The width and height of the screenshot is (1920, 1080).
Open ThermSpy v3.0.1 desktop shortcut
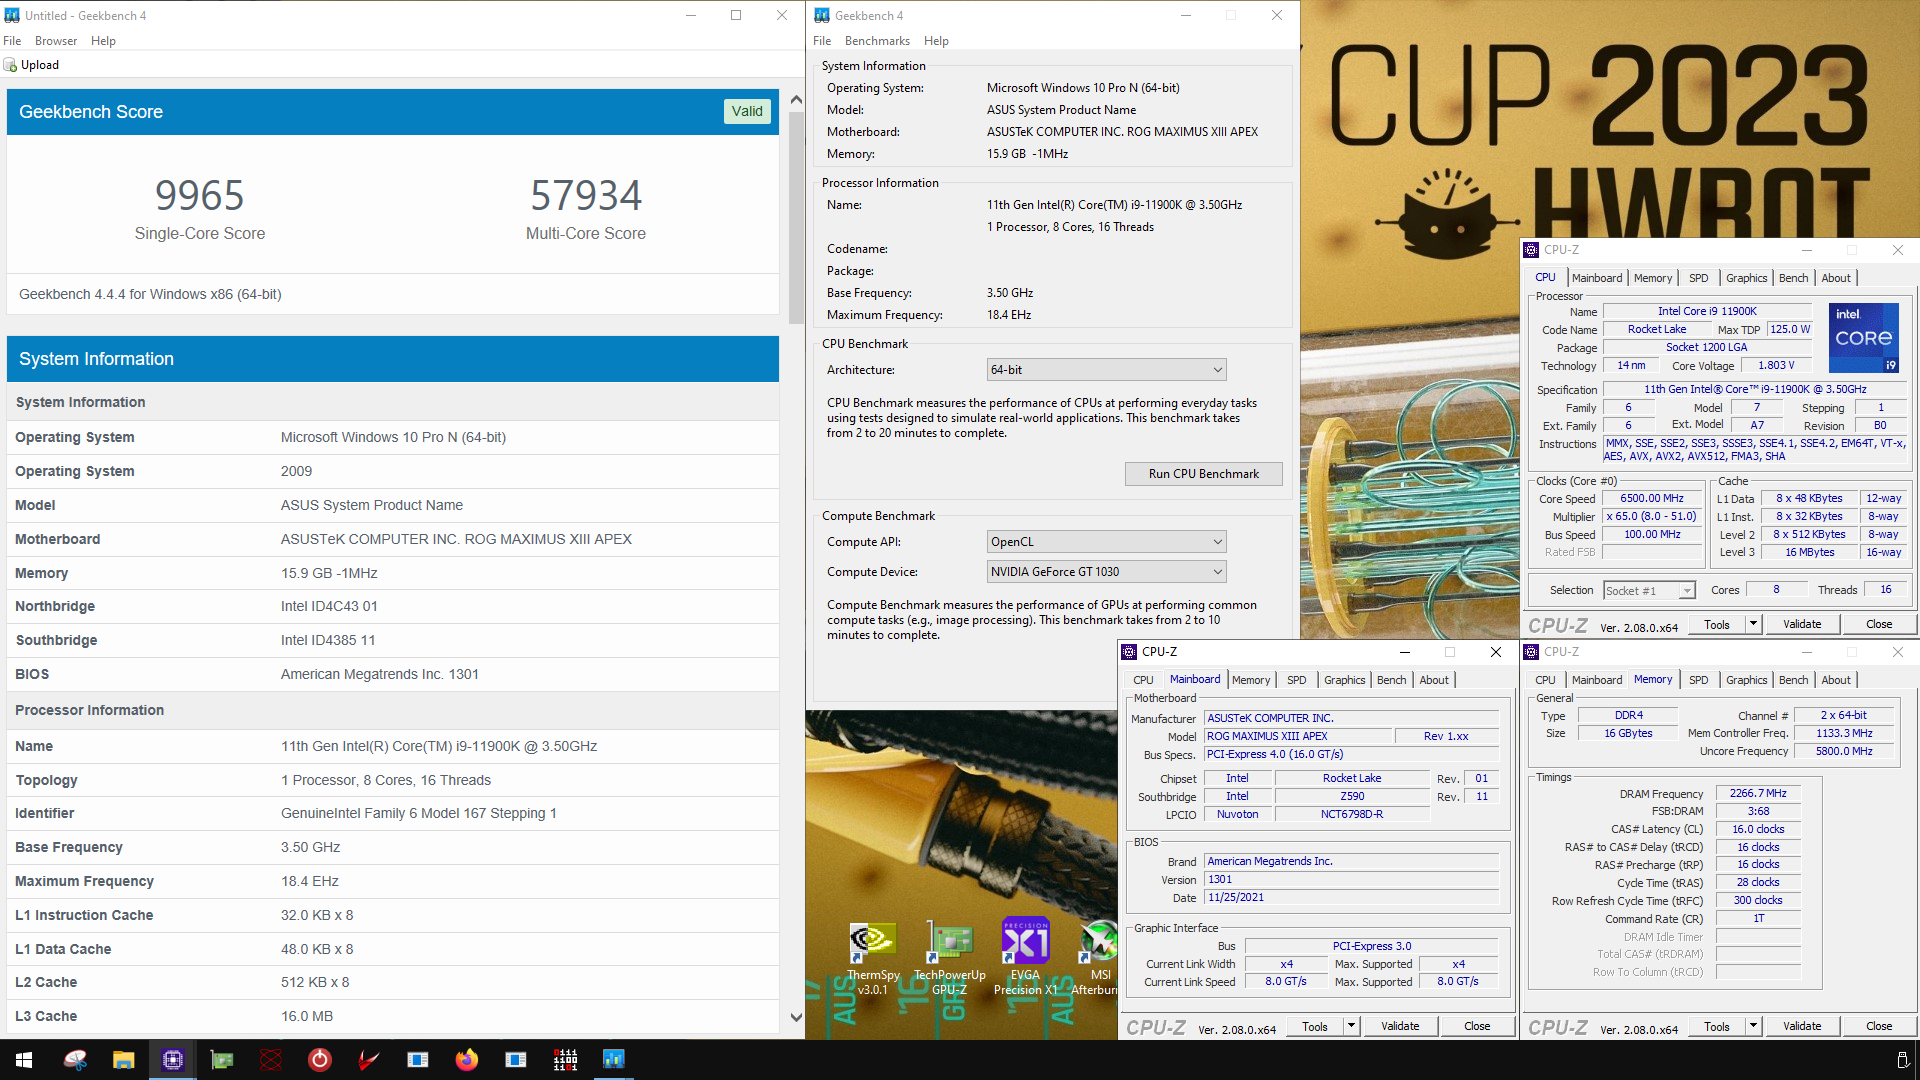(873, 958)
